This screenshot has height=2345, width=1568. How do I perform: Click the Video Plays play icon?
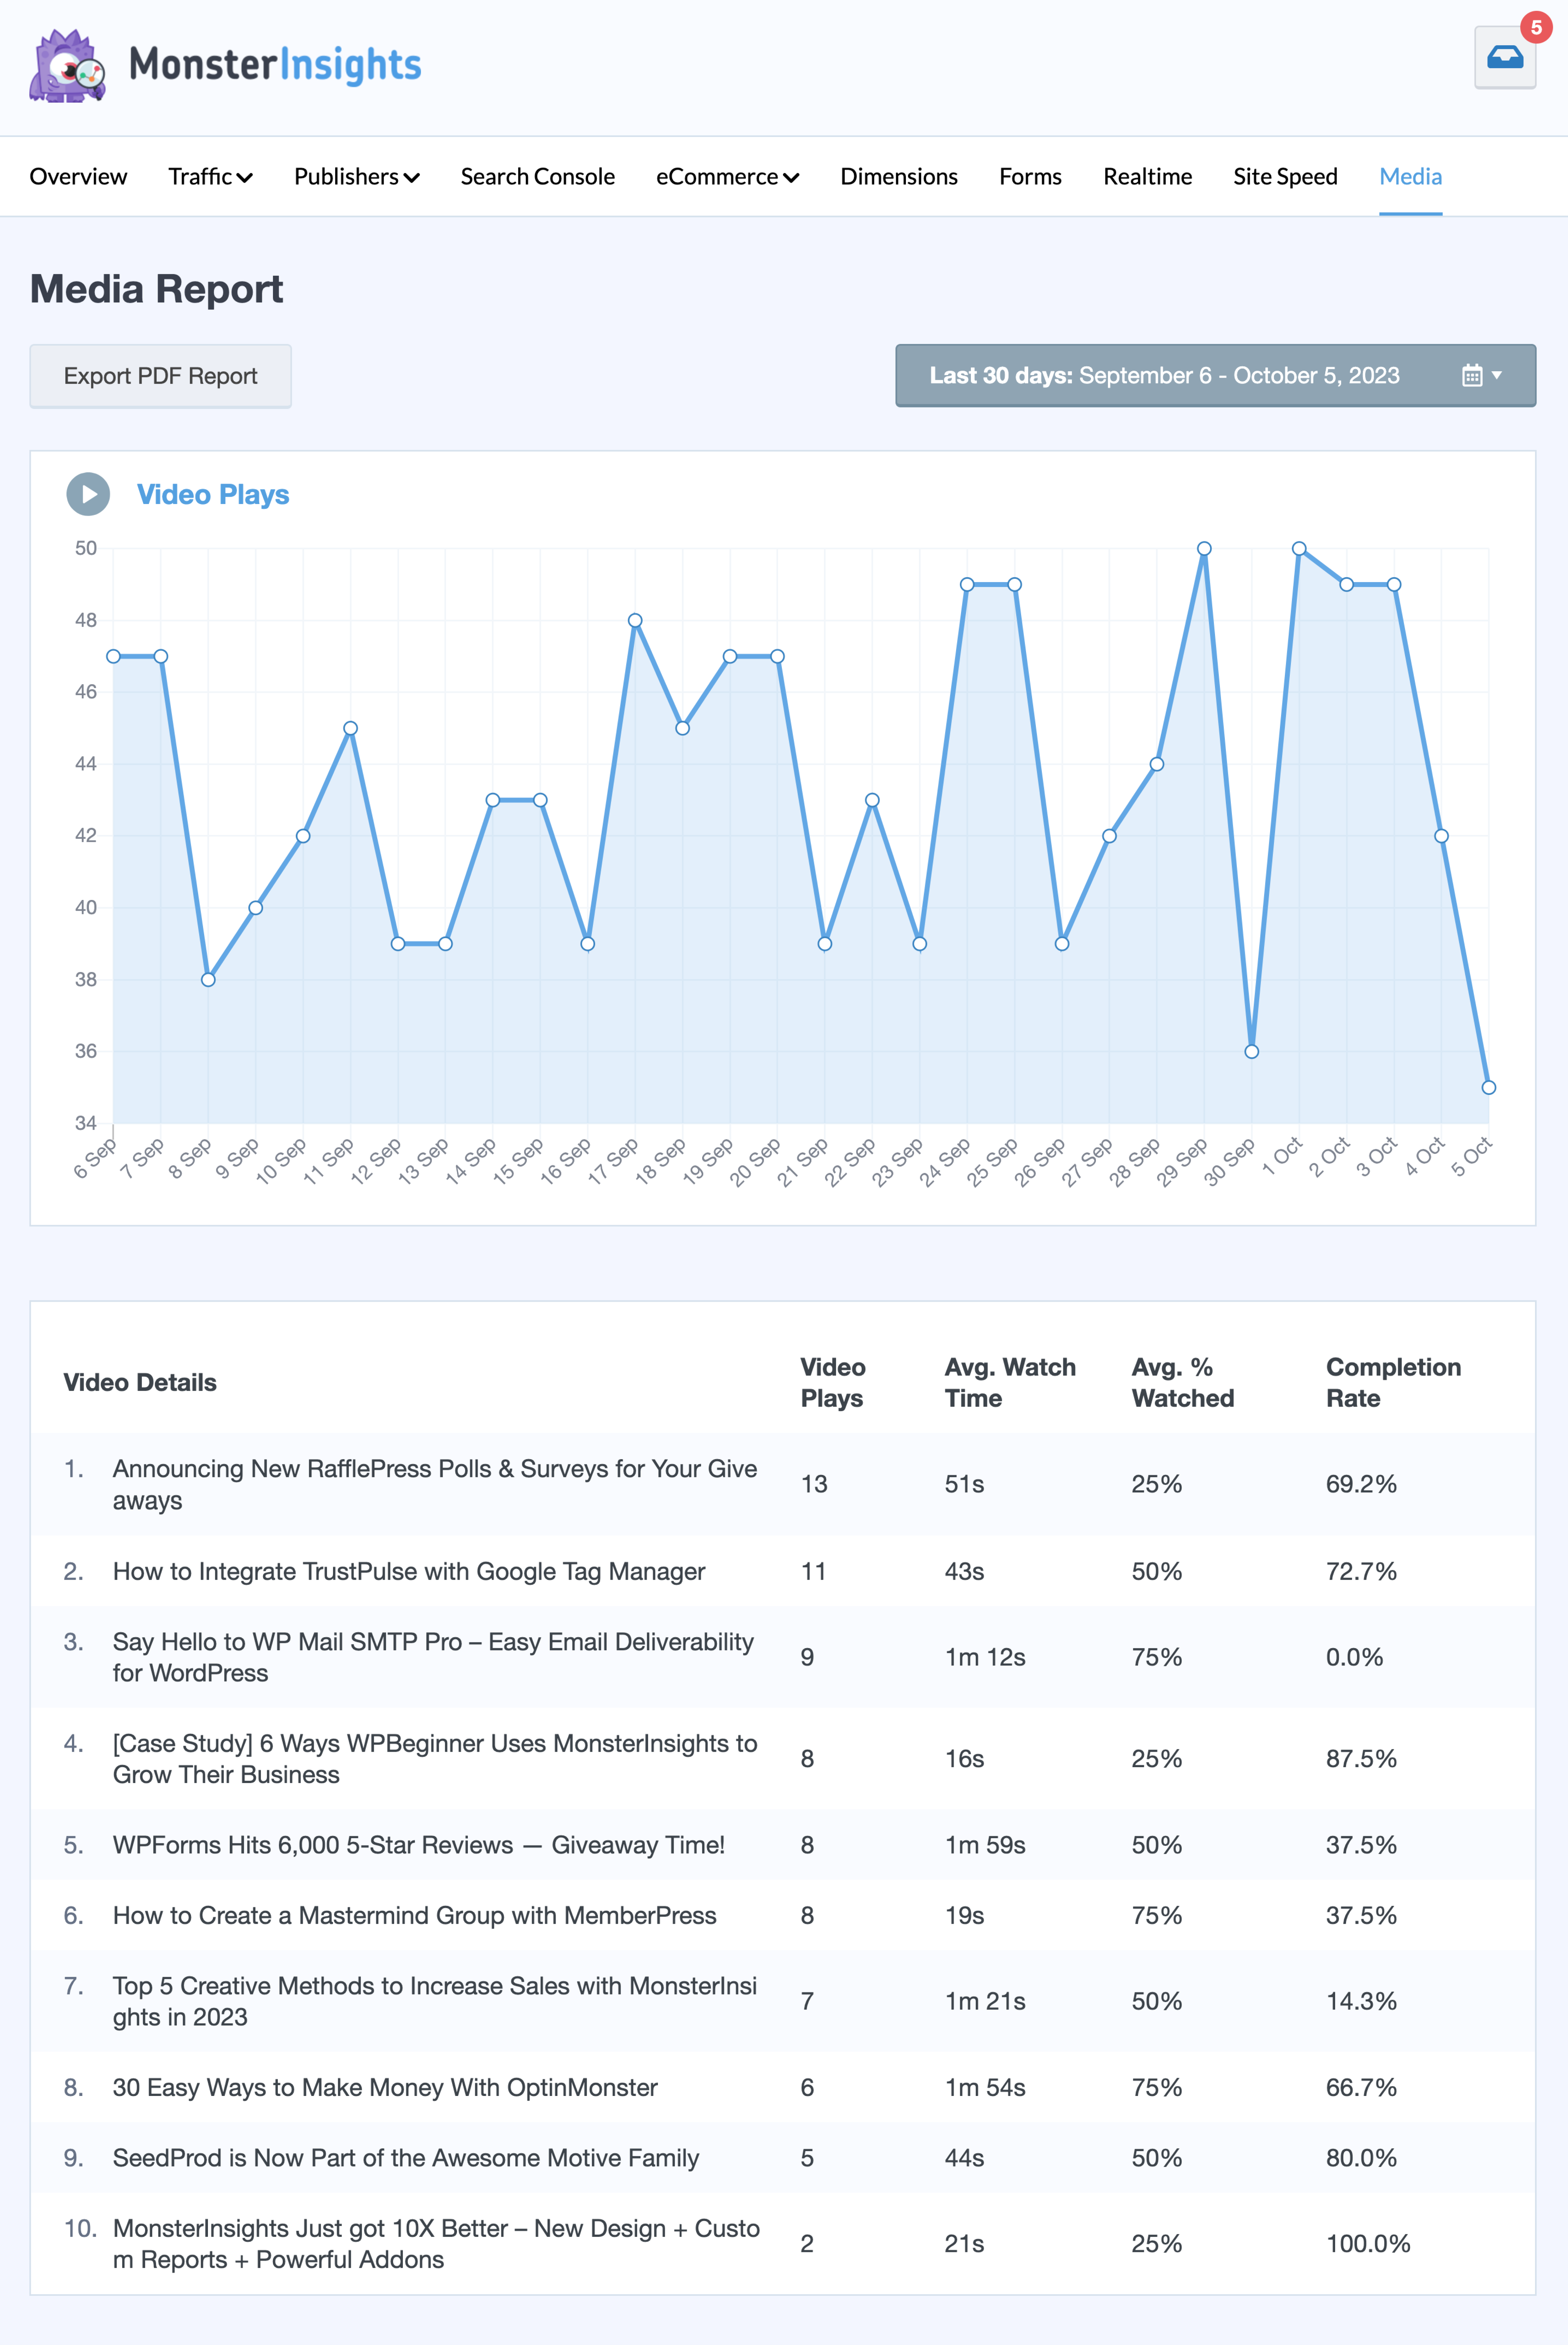88,494
